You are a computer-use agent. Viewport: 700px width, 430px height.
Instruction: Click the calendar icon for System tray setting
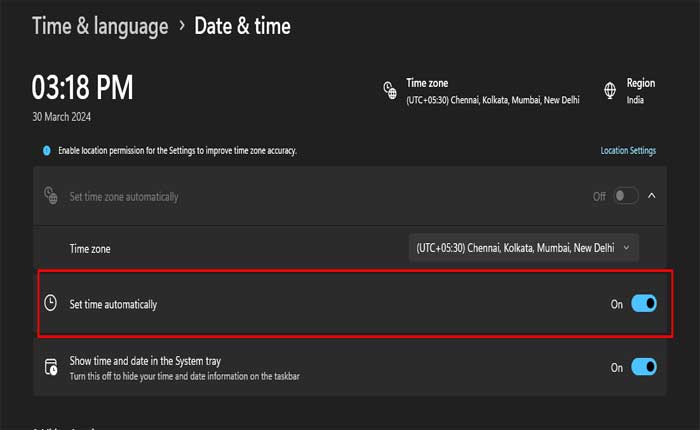[51, 368]
